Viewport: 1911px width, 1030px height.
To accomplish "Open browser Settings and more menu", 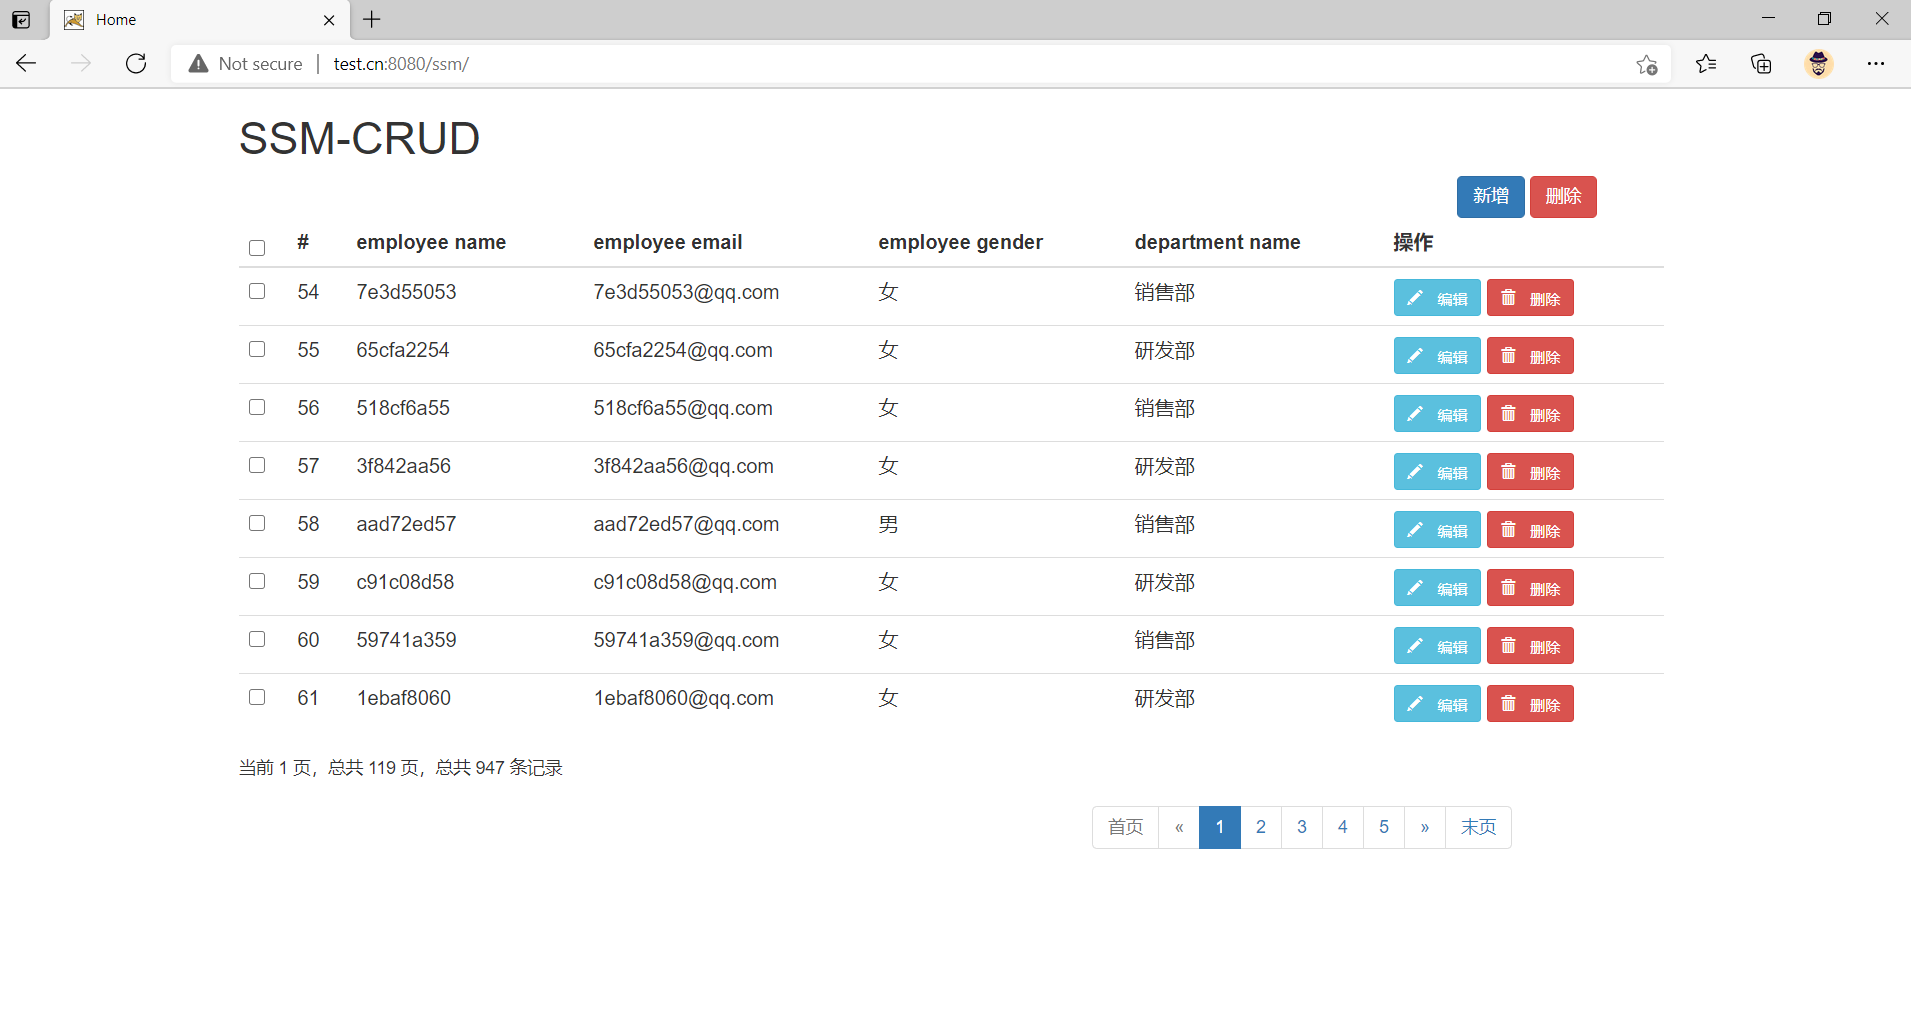I will click(x=1875, y=64).
